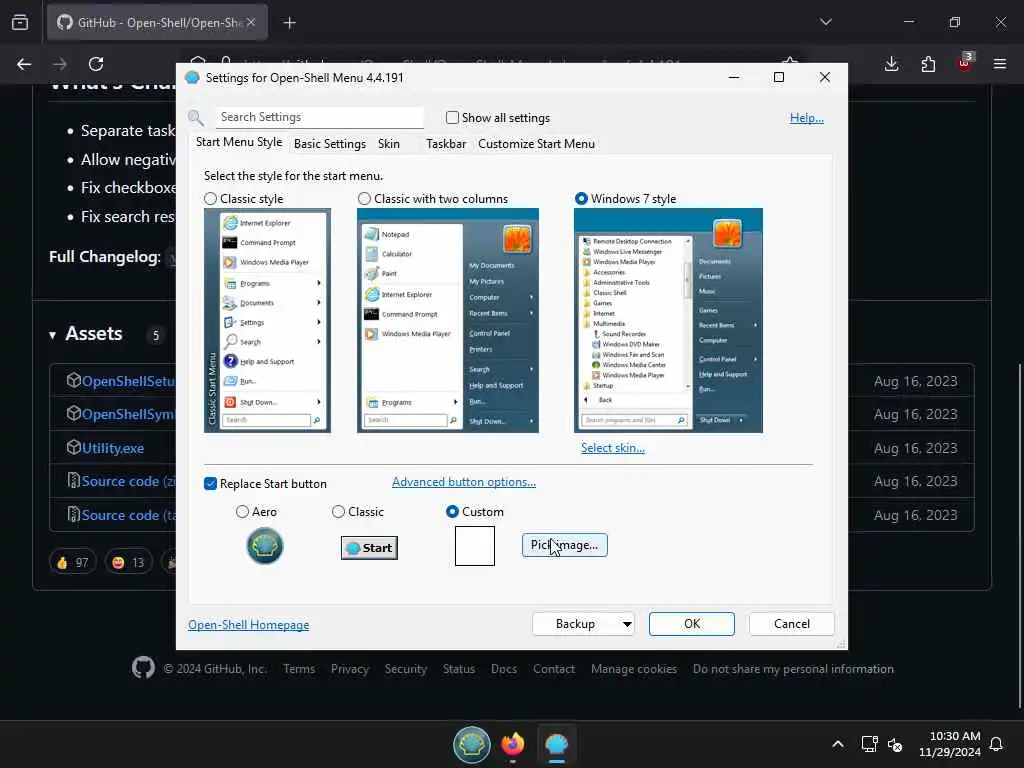The height and width of the screenshot is (768, 1024).
Task: Reload the page in Firefox
Action: point(96,63)
